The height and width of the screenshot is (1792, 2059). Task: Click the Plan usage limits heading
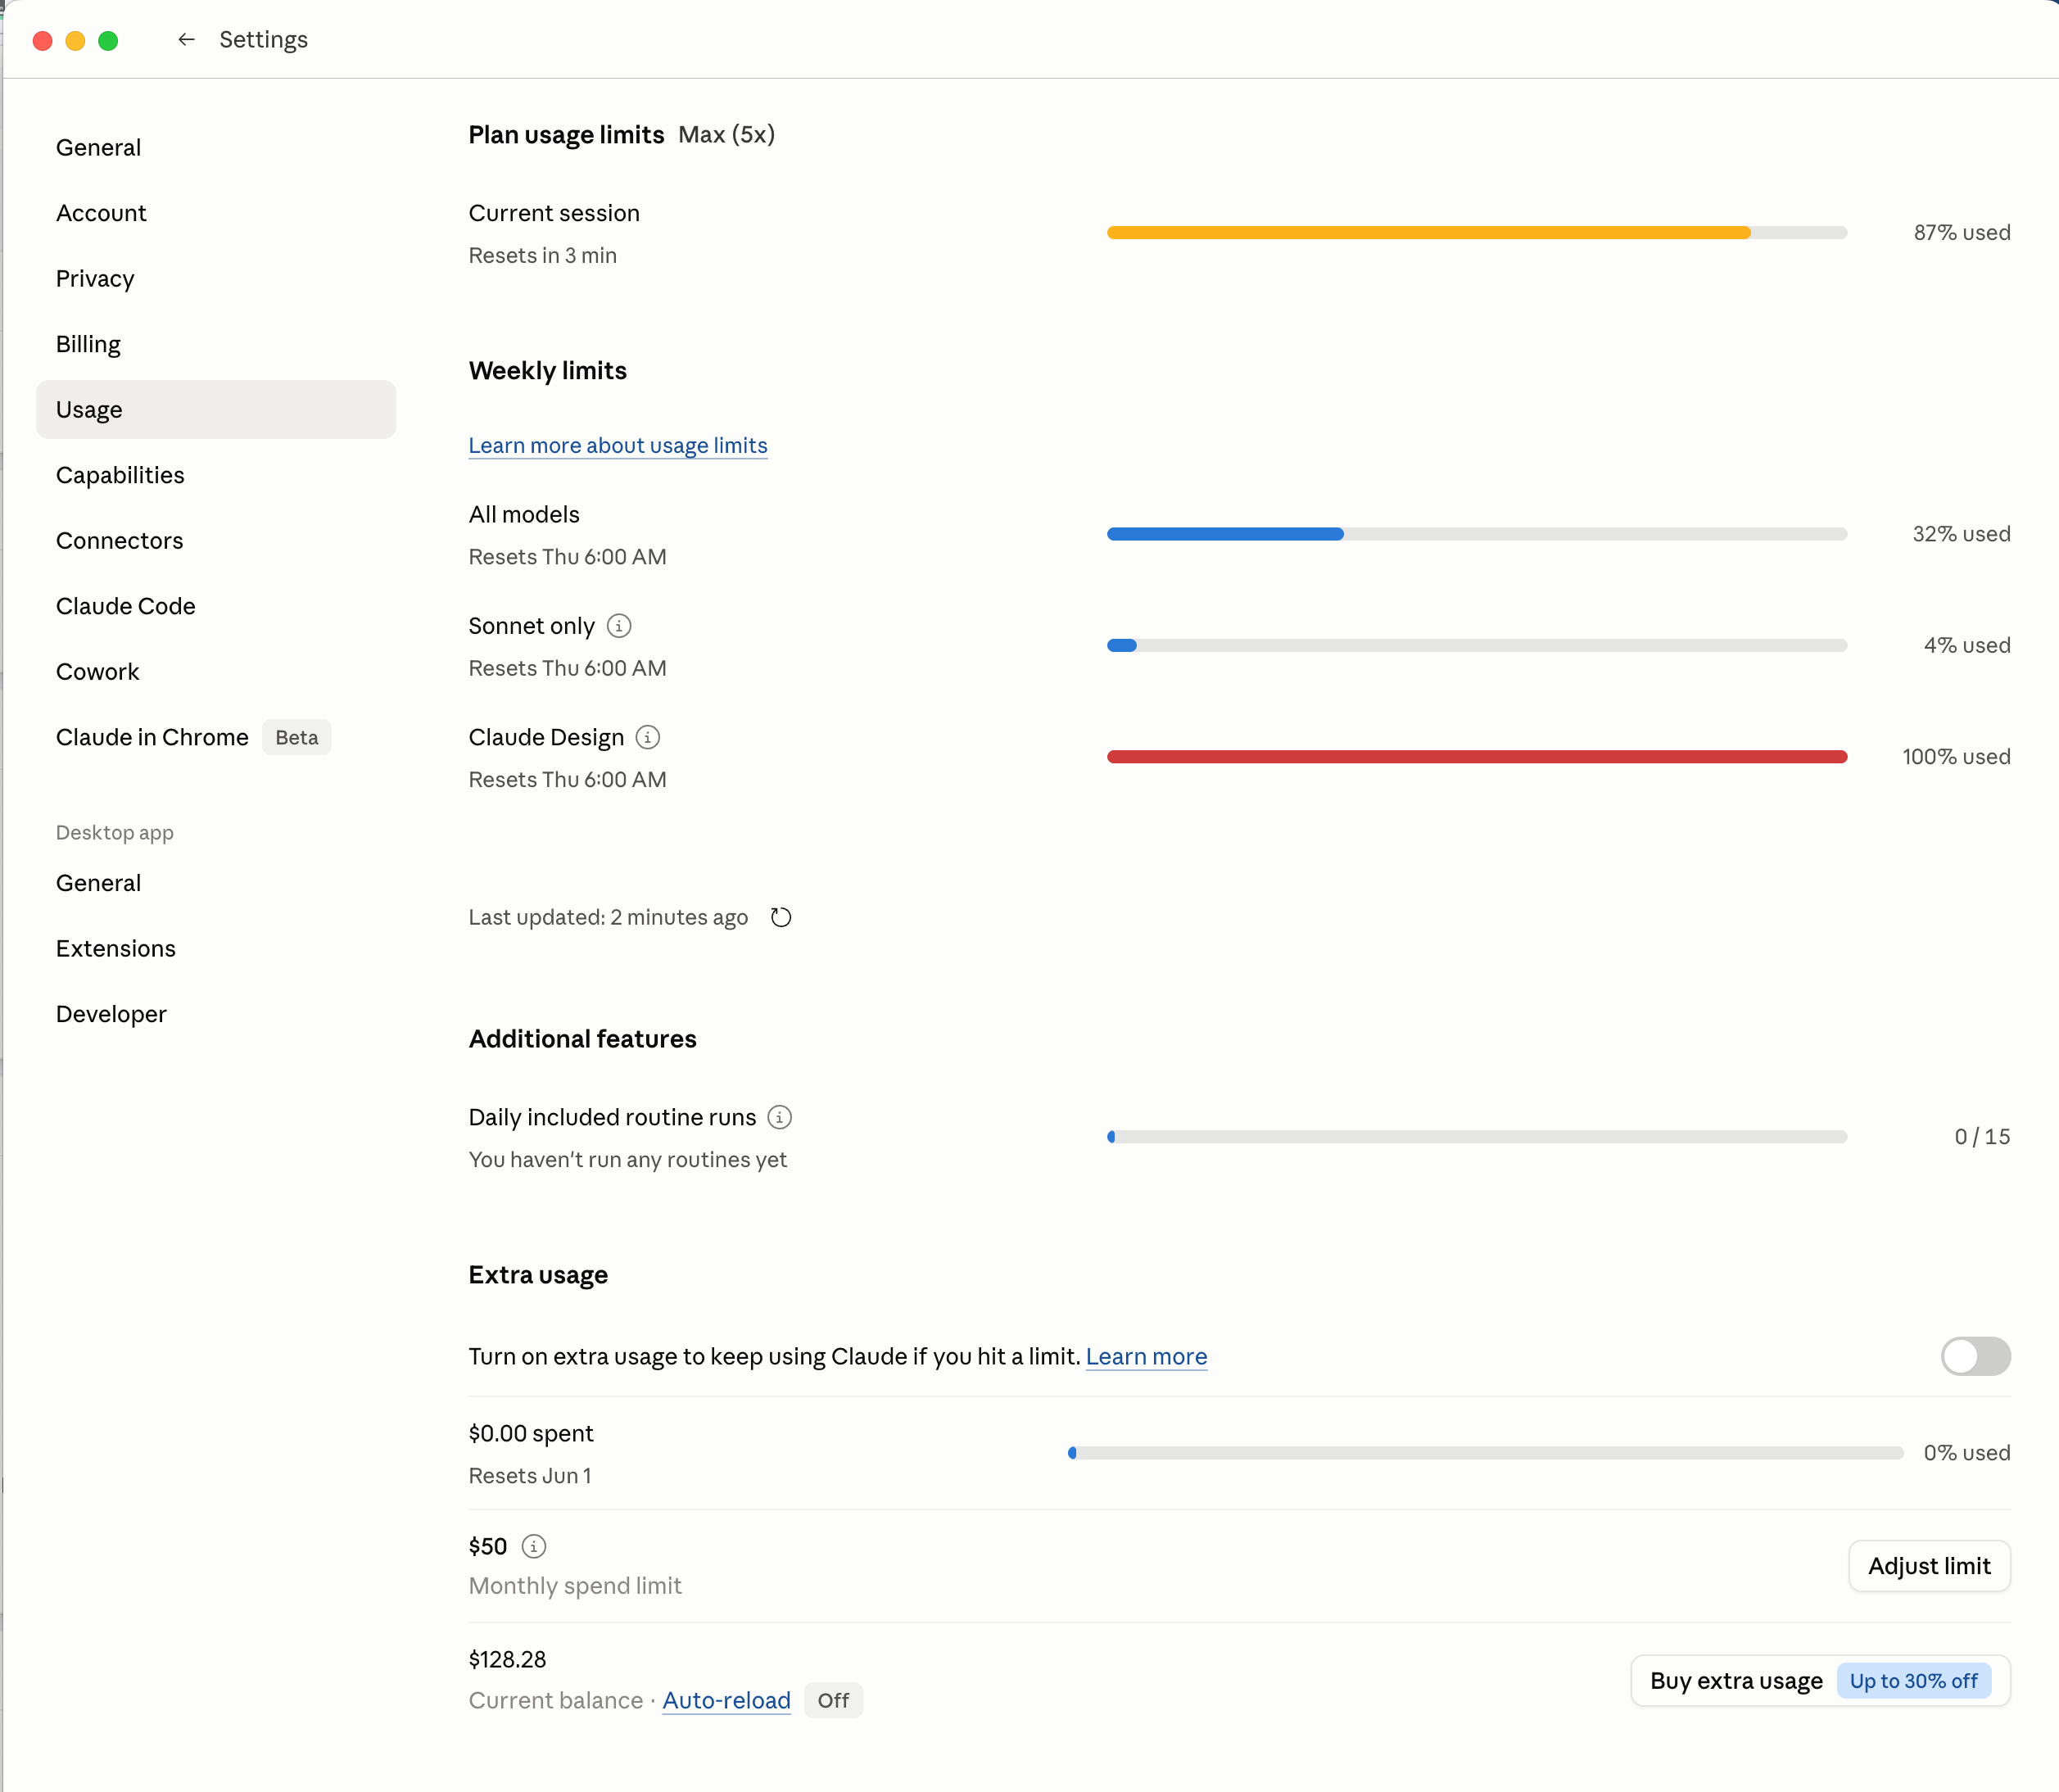point(566,135)
